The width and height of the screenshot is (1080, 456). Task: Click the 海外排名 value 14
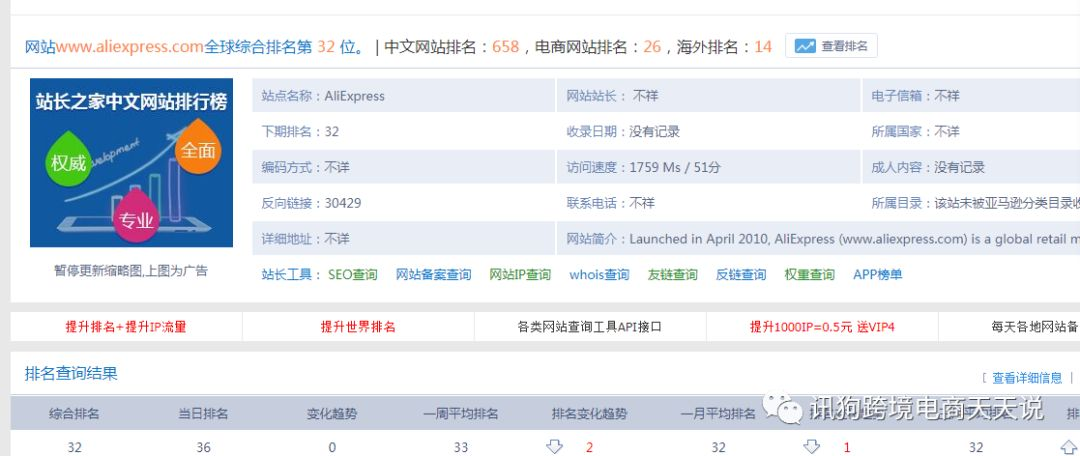click(x=762, y=47)
